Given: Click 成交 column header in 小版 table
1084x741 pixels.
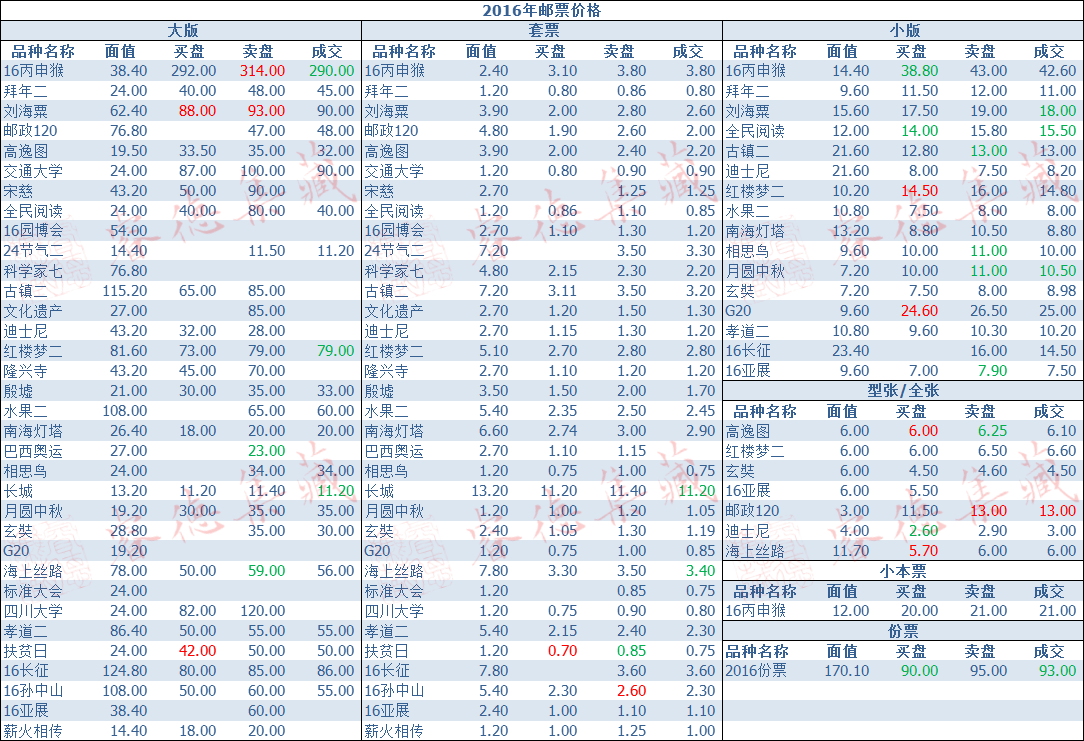Looking at the screenshot, I should pyautogui.click(x=1049, y=51).
